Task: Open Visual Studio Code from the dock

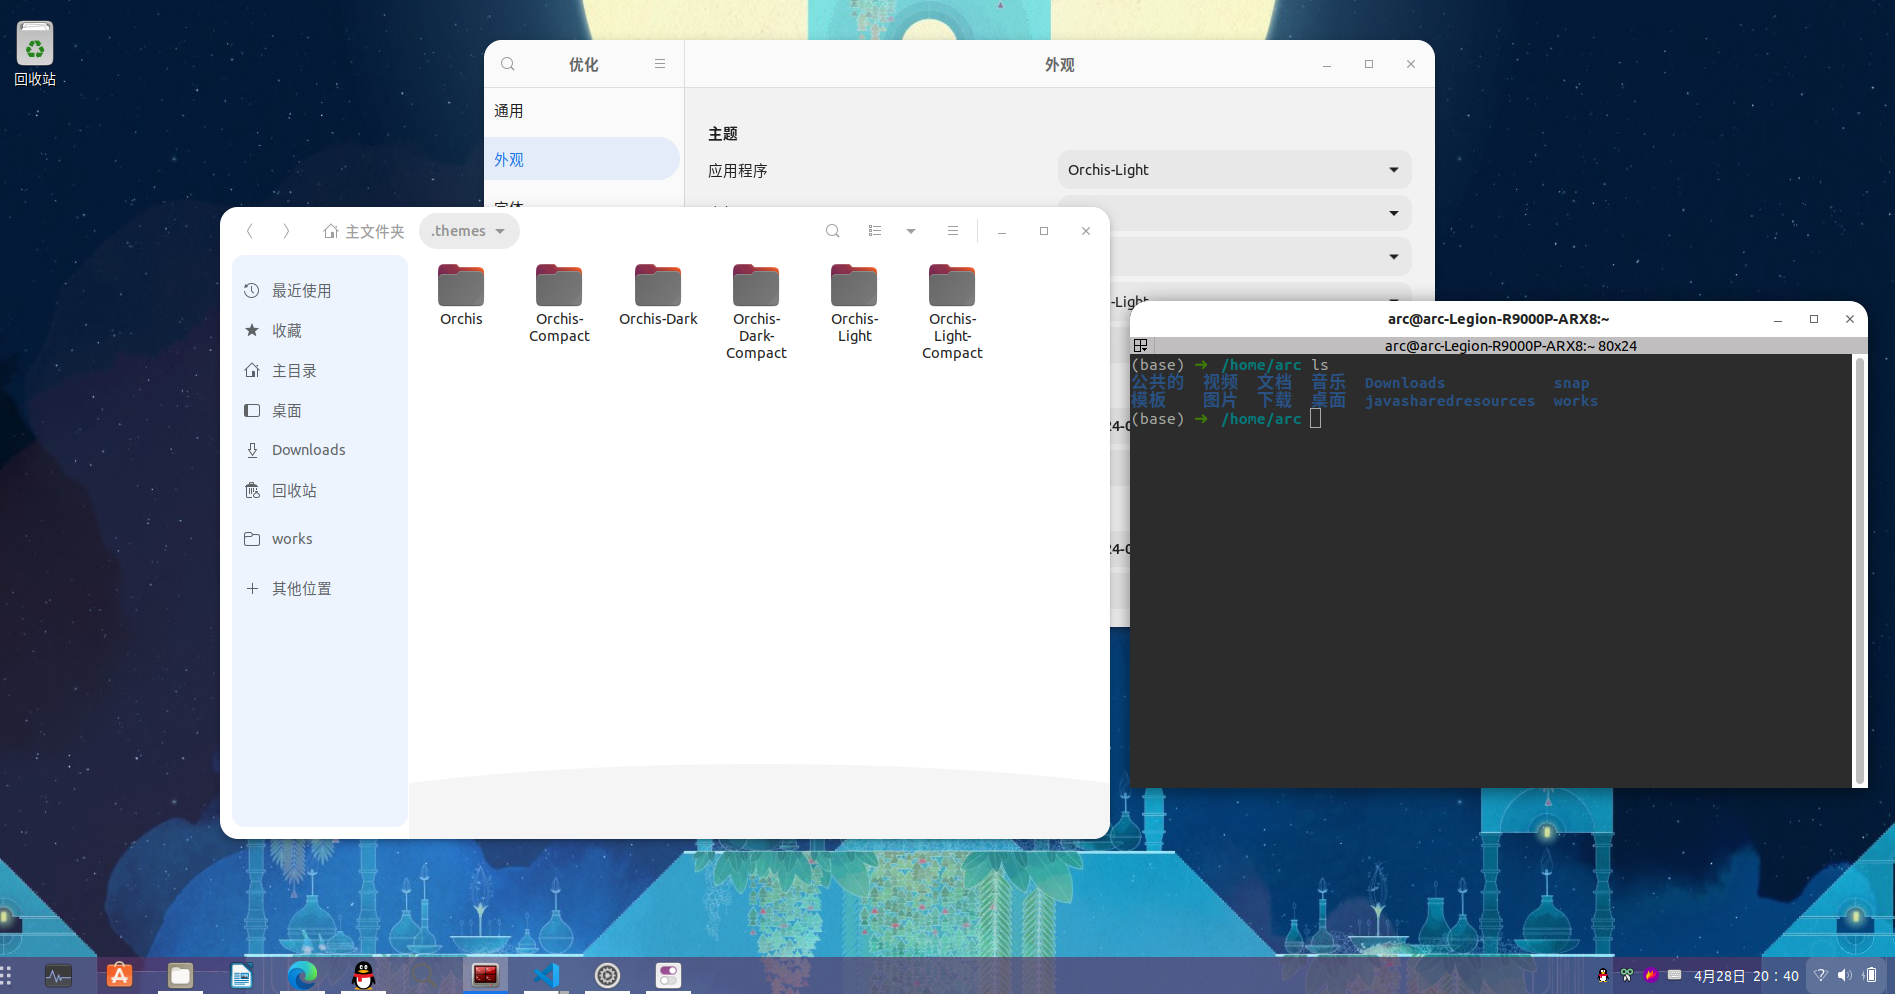Action: point(546,975)
